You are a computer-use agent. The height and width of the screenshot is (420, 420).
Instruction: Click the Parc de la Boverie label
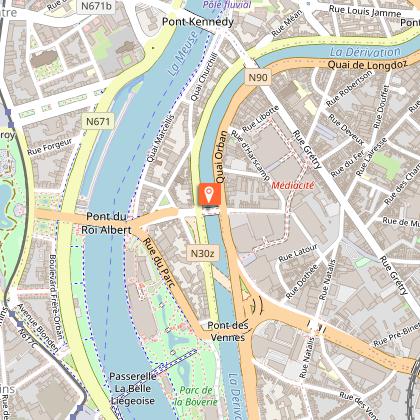pos(196,396)
